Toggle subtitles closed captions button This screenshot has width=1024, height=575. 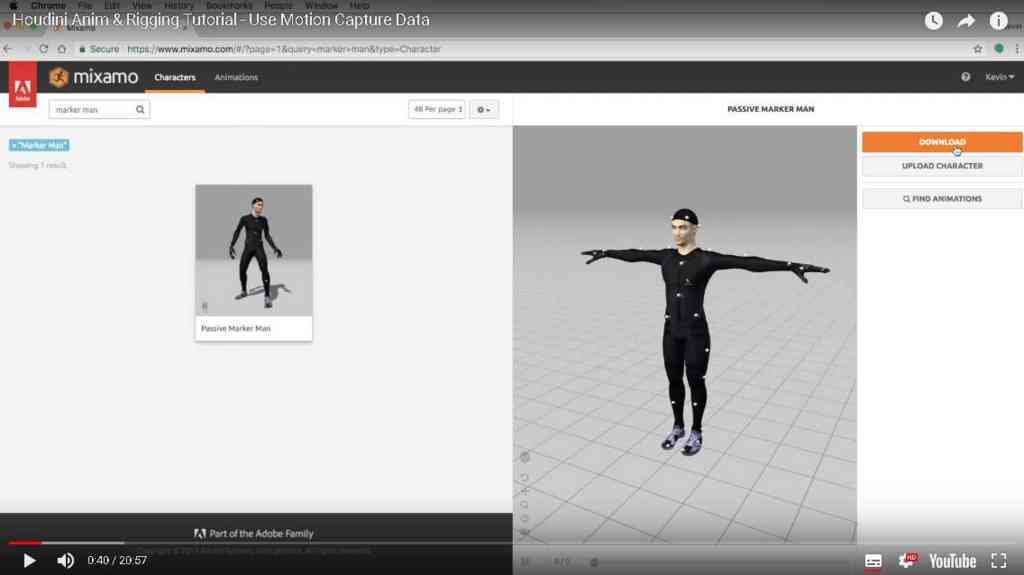(x=873, y=561)
